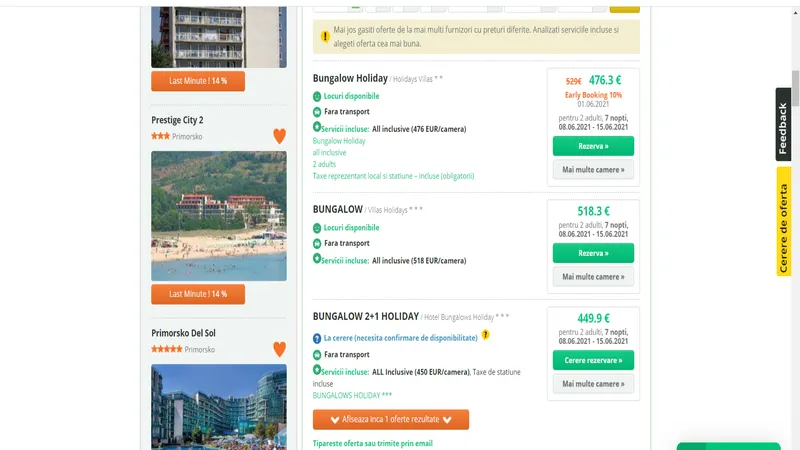
Task: Click the yellow warning icon in notice banner
Action: pos(325,37)
